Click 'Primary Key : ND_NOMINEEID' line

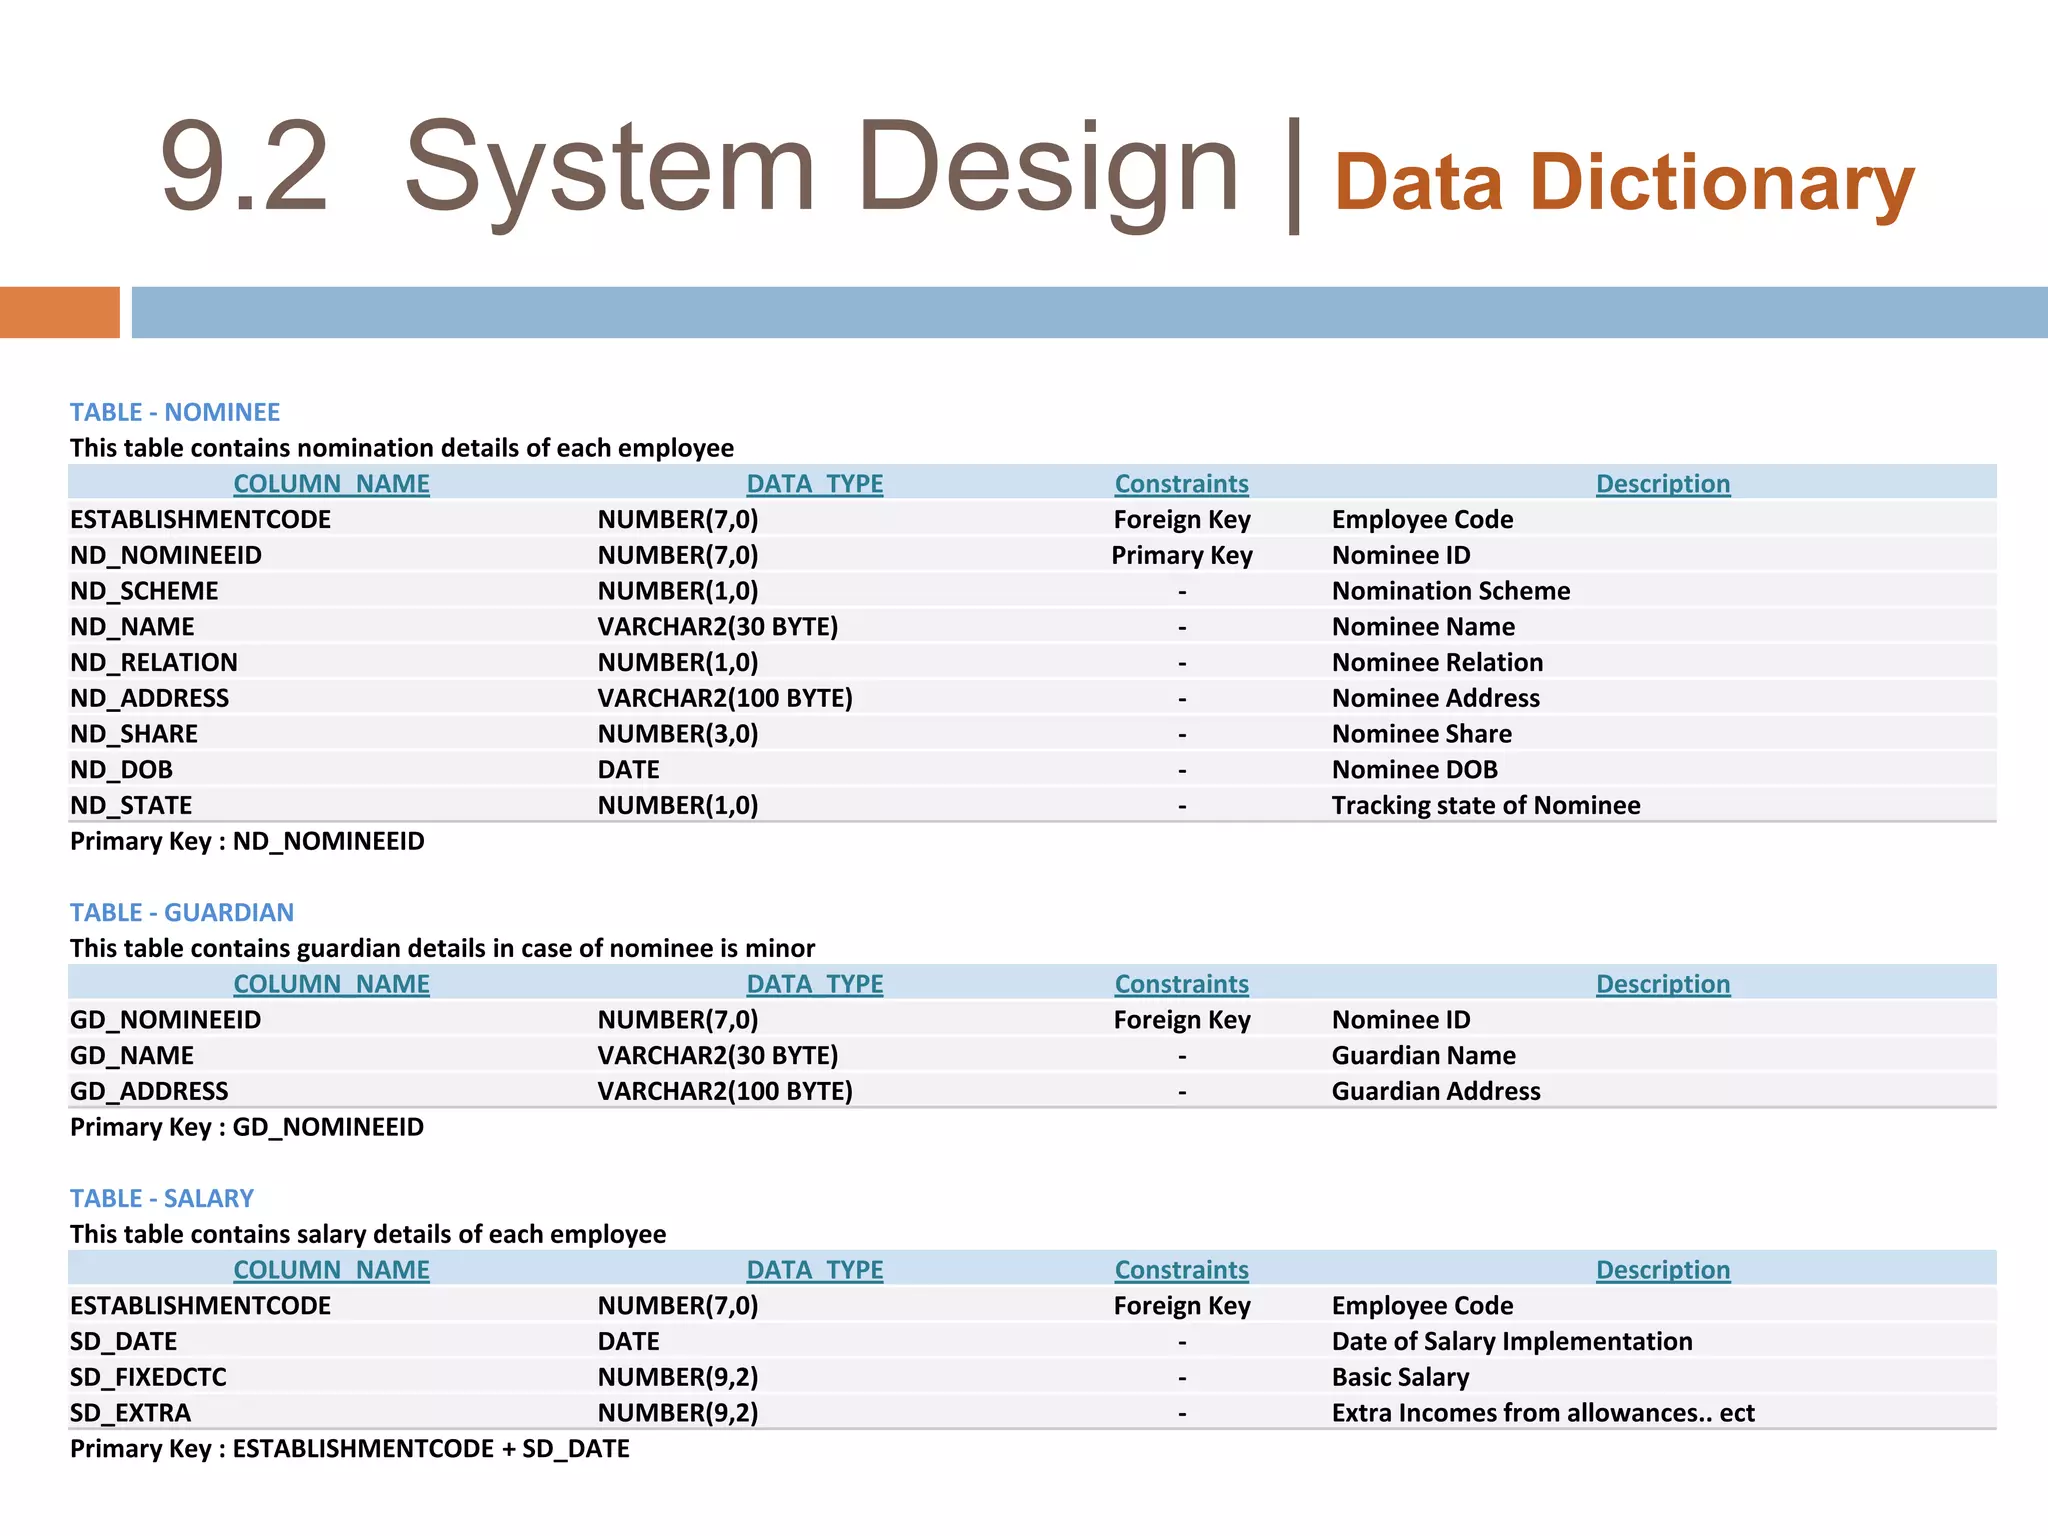[247, 842]
